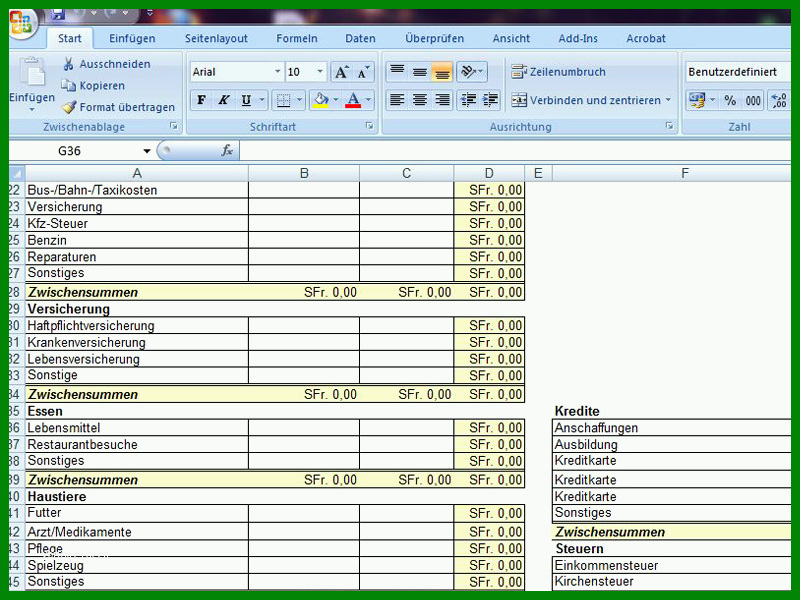Image resolution: width=800 pixels, height=600 pixels.
Task: Click the Einfügen paste clipboard icon
Action: 33,71
